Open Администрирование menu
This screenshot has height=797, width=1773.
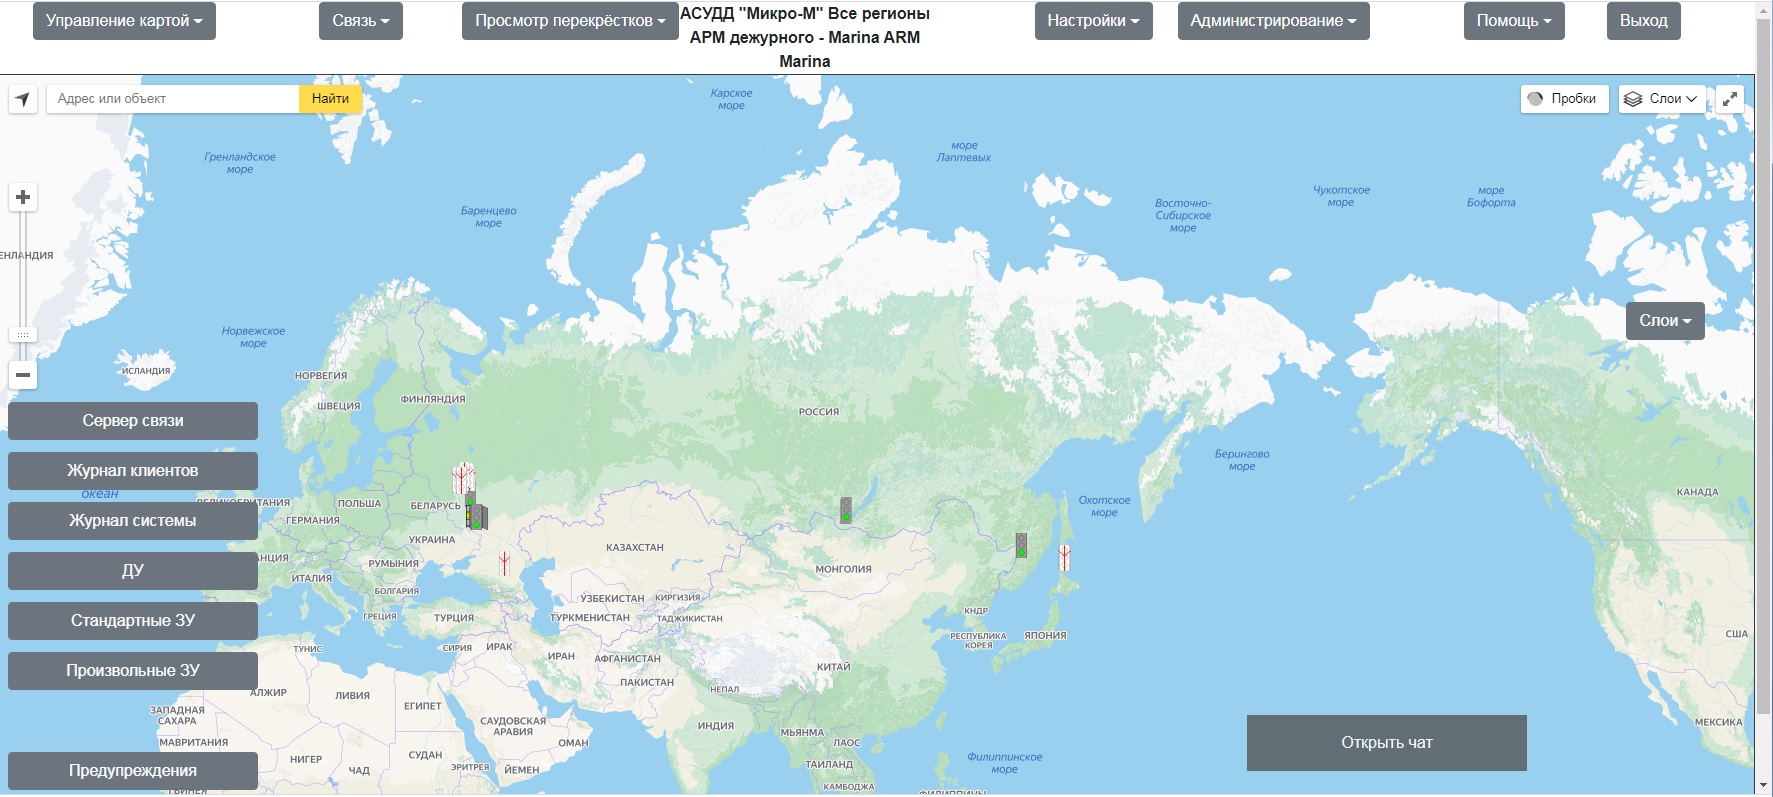click(x=1273, y=21)
